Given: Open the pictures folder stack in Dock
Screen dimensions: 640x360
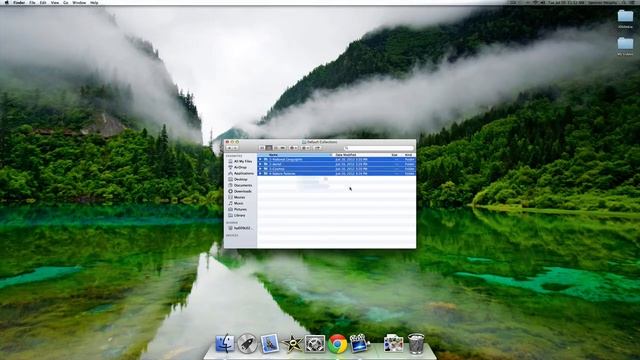Looking at the screenshot, I should [x=393, y=344].
